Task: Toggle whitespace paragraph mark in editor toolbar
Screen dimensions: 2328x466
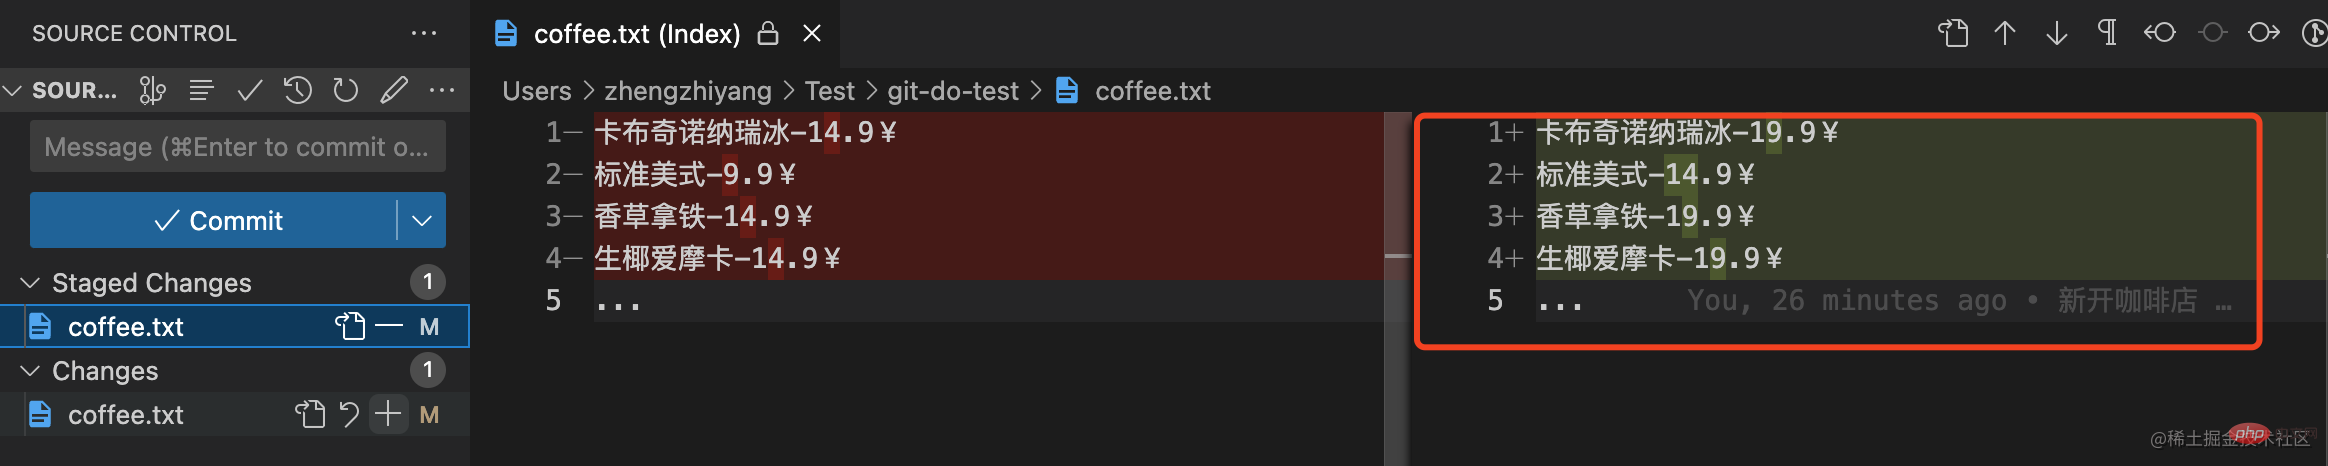Action: click(x=2107, y=33)
